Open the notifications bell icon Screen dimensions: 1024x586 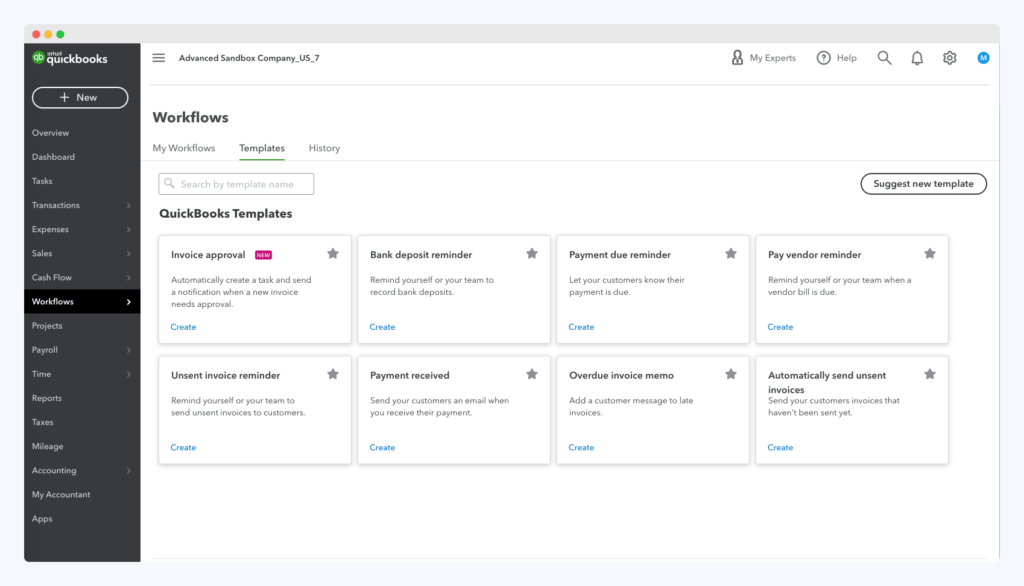(917, 58)
